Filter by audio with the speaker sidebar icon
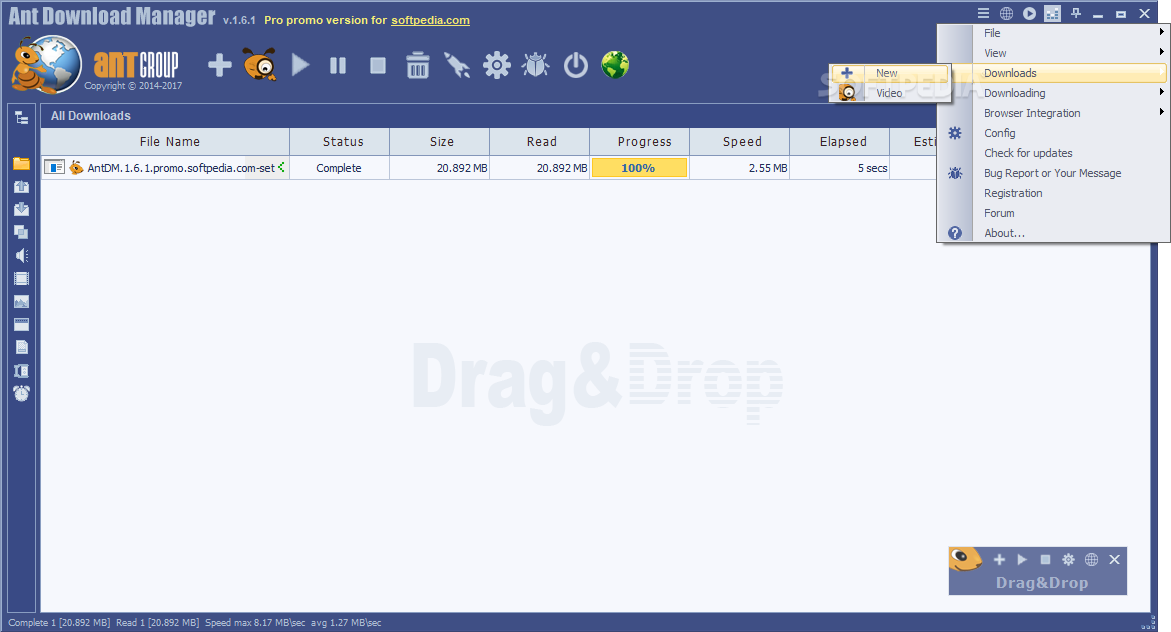This screenshot has width=1171, height=632. tap(22, 255)
